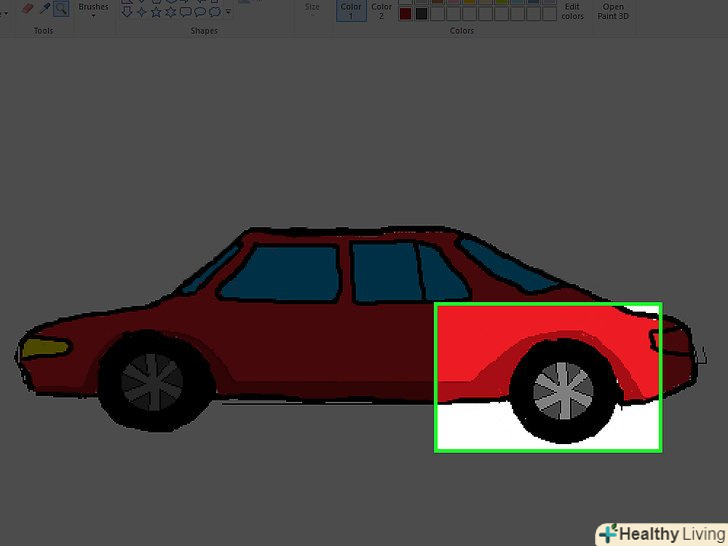
Task: Select the Eraser tool
Action: click(27, 8)
